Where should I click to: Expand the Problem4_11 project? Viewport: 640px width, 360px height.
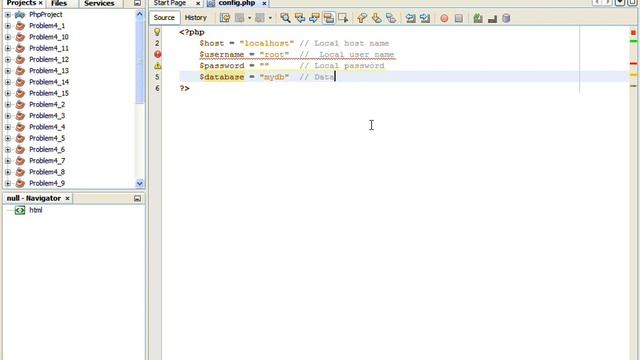click(8, 48)
